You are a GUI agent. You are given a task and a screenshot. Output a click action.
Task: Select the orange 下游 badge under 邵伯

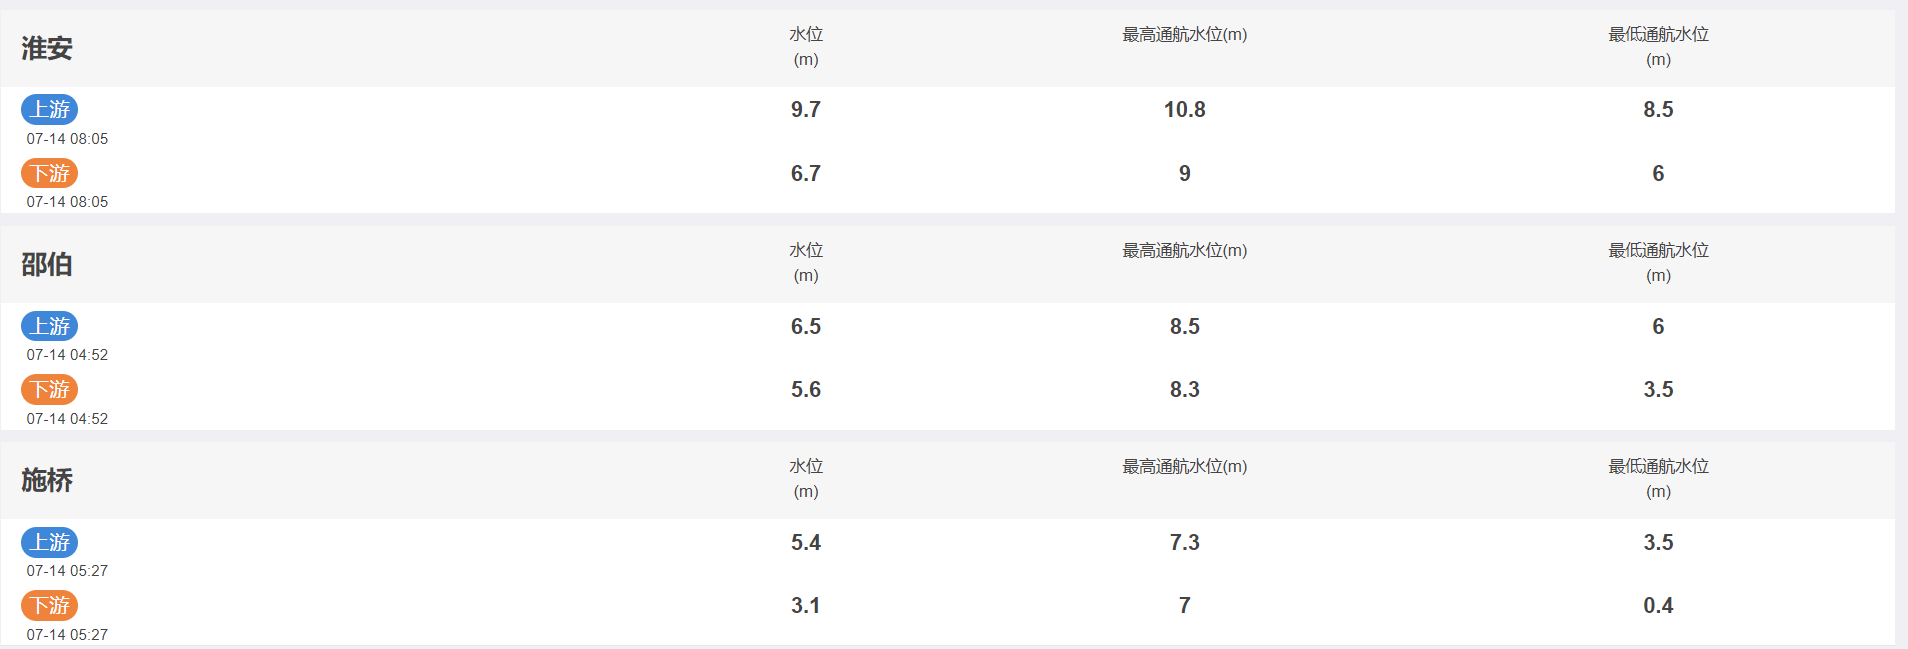tap(49, 389)
